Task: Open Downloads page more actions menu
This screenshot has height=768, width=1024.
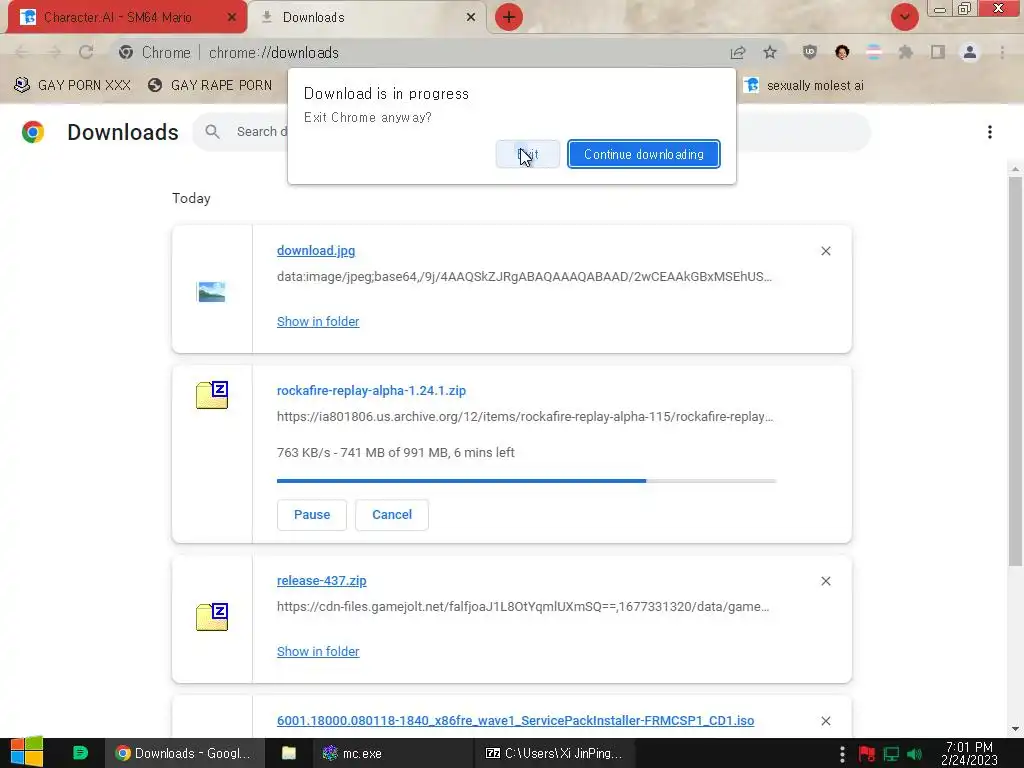Action: click(x=990, y=132)
